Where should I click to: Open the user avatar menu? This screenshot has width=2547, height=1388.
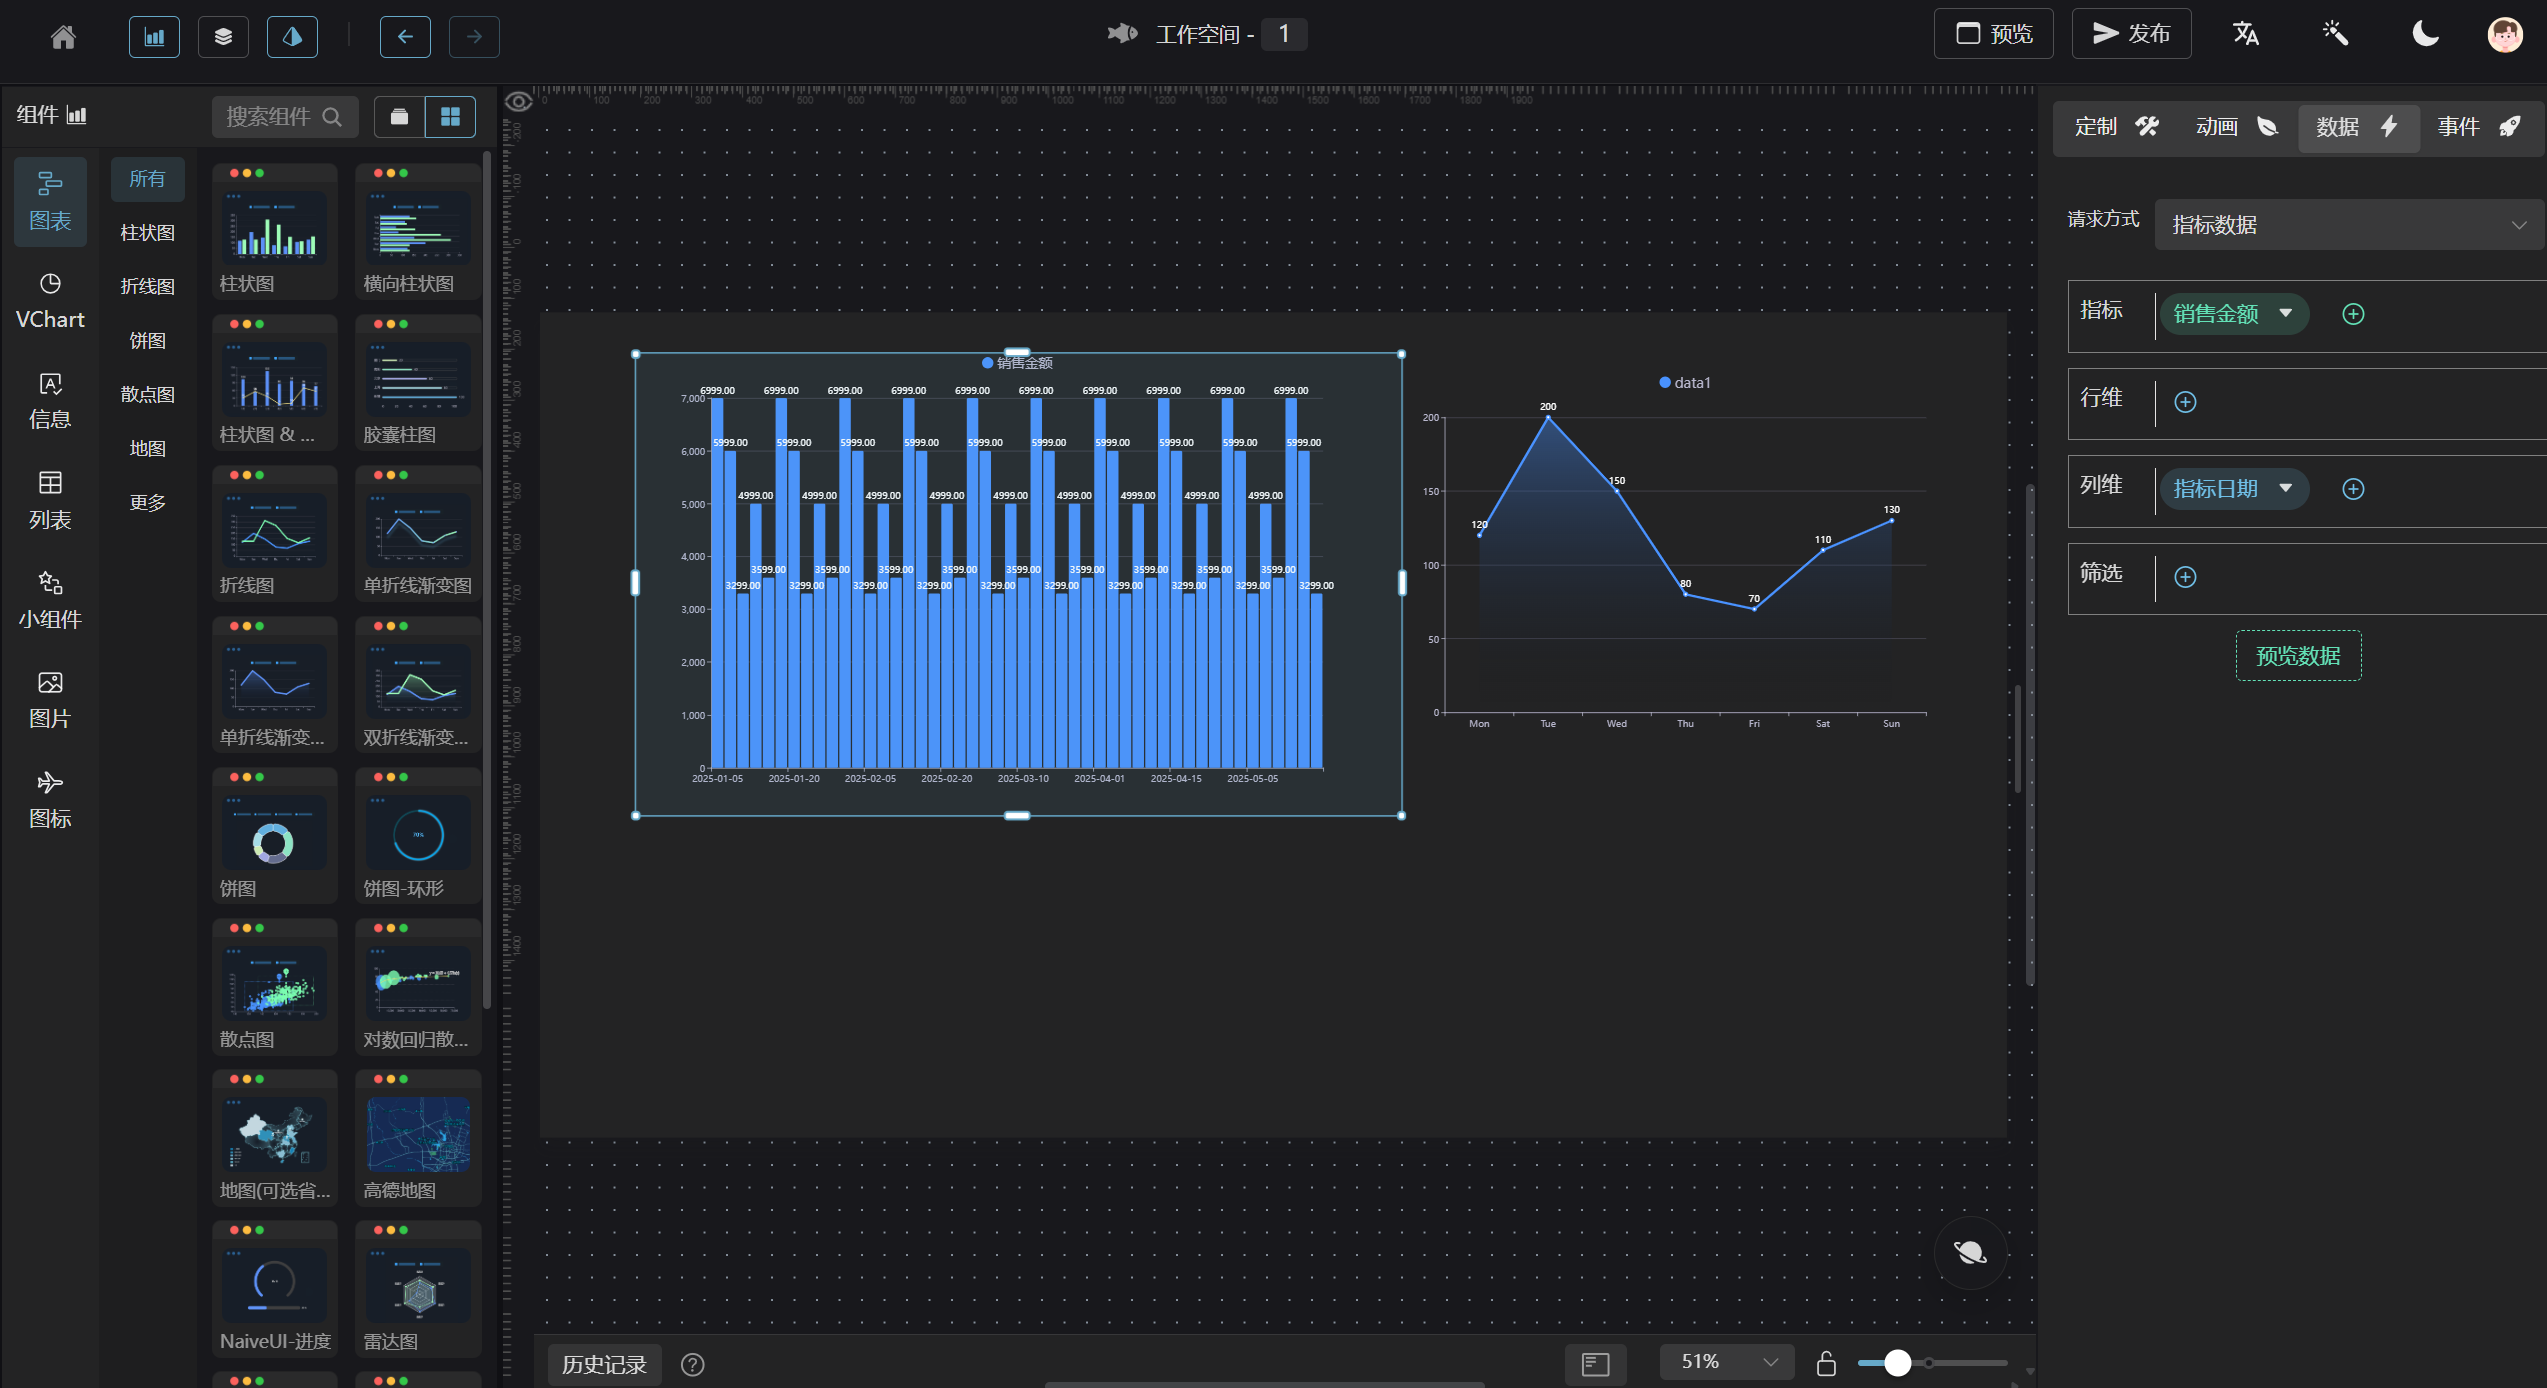point(2505,34)
